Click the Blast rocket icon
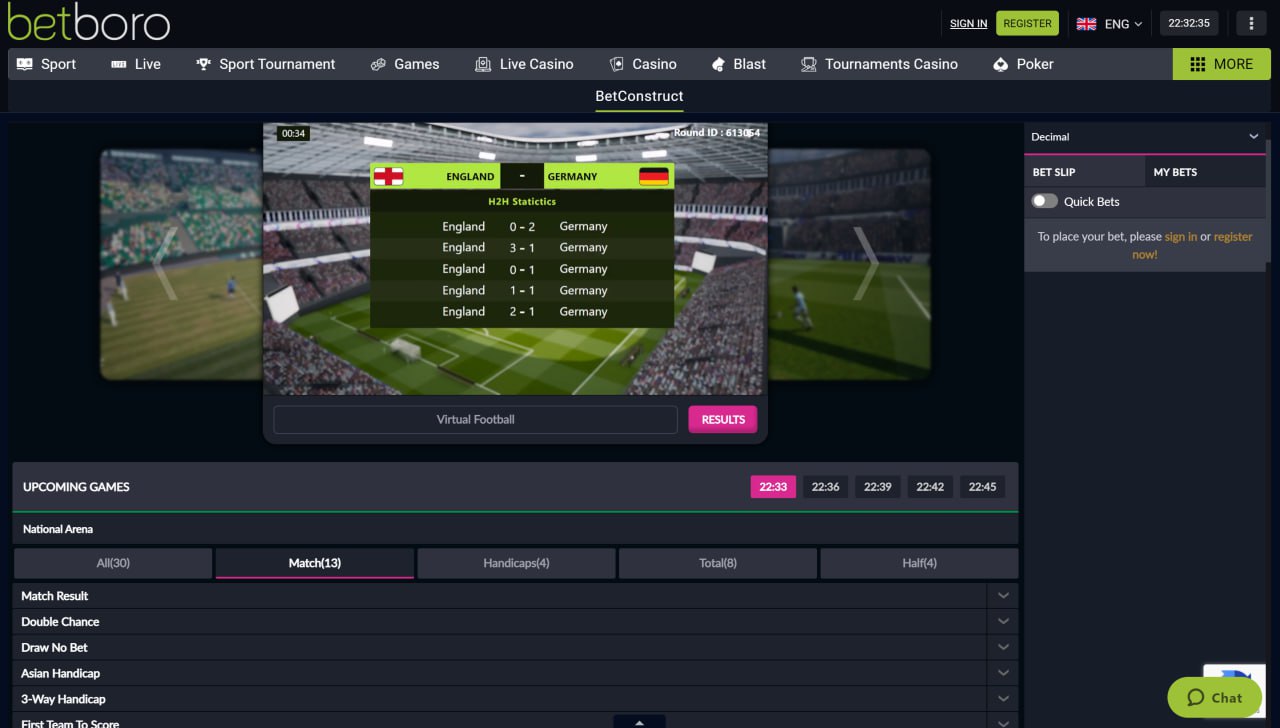This screenshot has height=728, width=1280. (x=718, y=64)
